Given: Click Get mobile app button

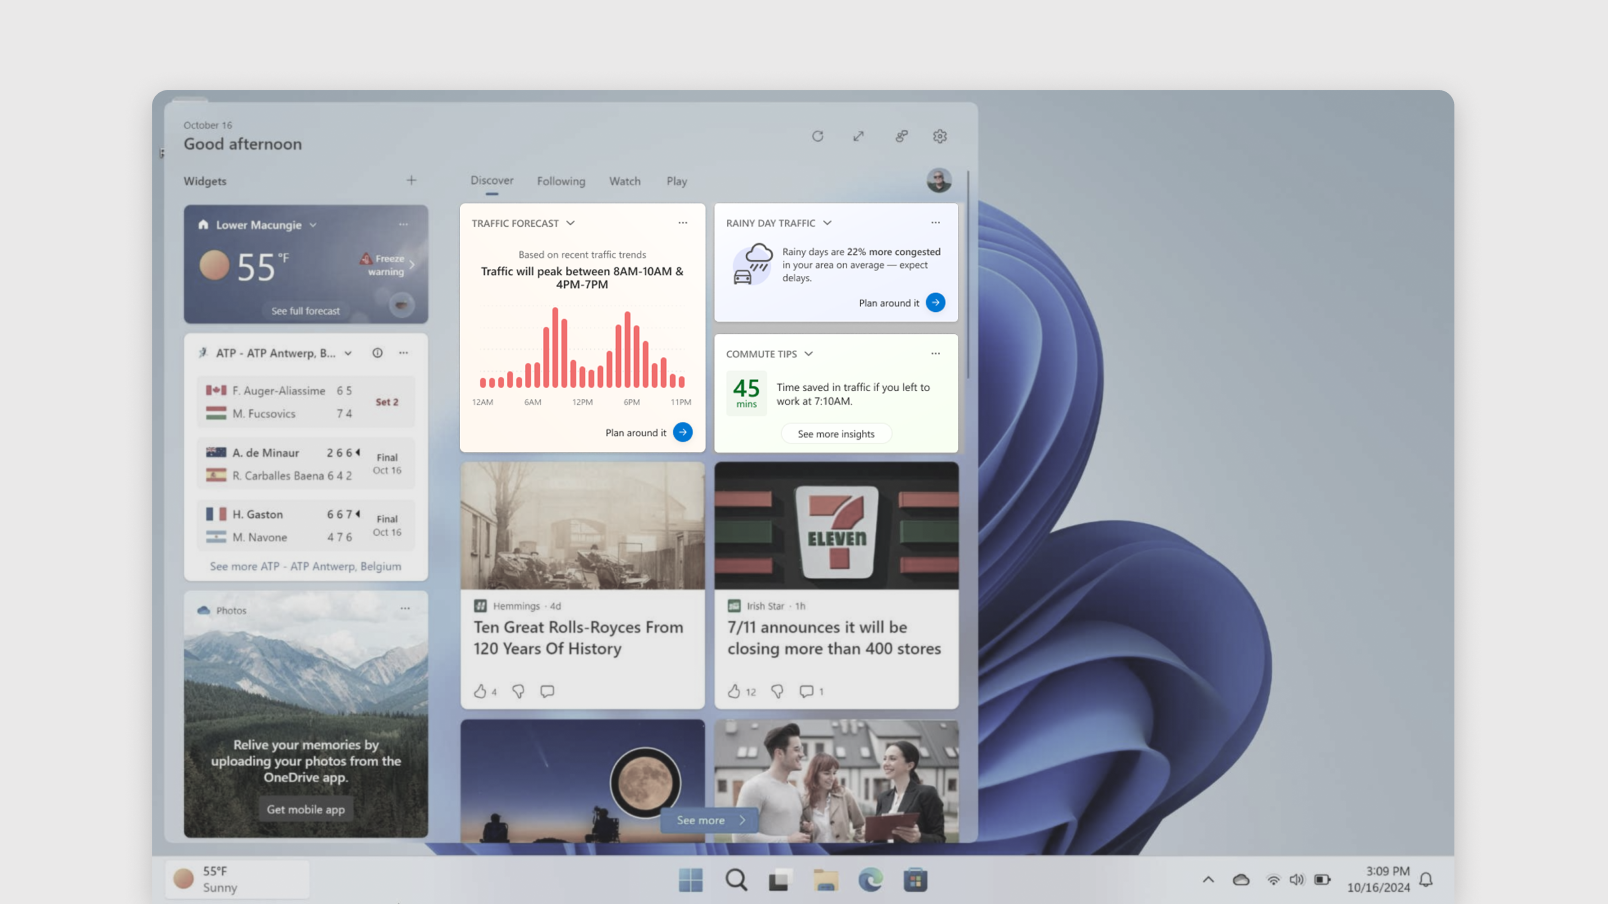Looking at the screenshot, I should (305, 809).
